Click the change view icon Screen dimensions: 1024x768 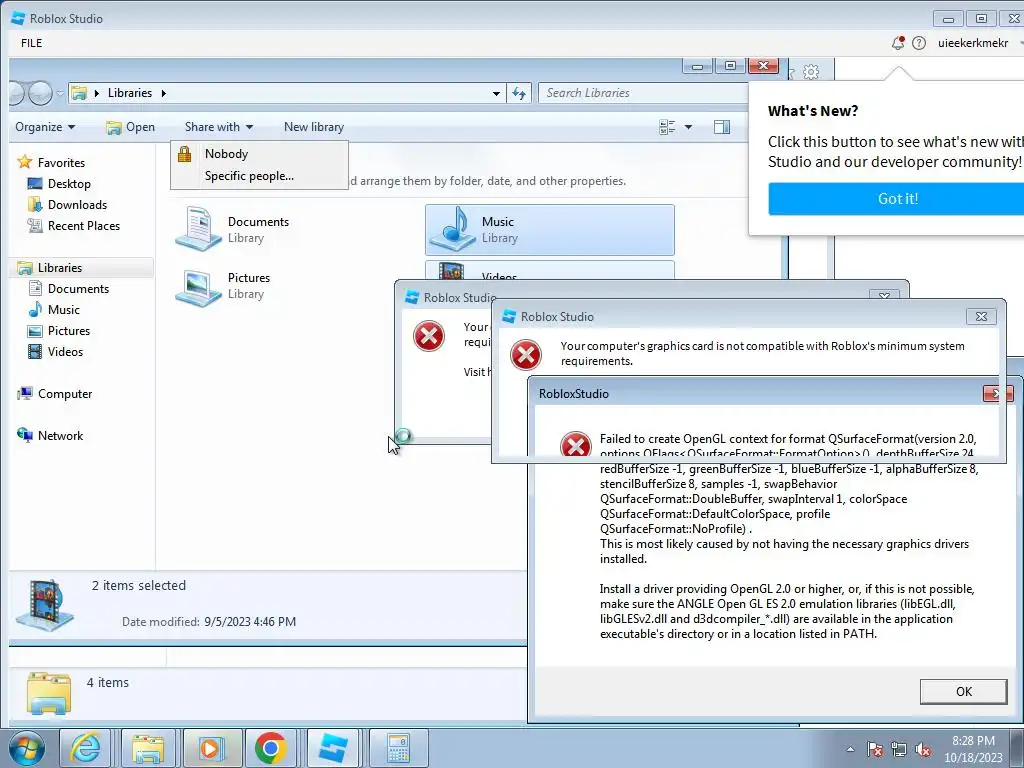click(667, 127)
